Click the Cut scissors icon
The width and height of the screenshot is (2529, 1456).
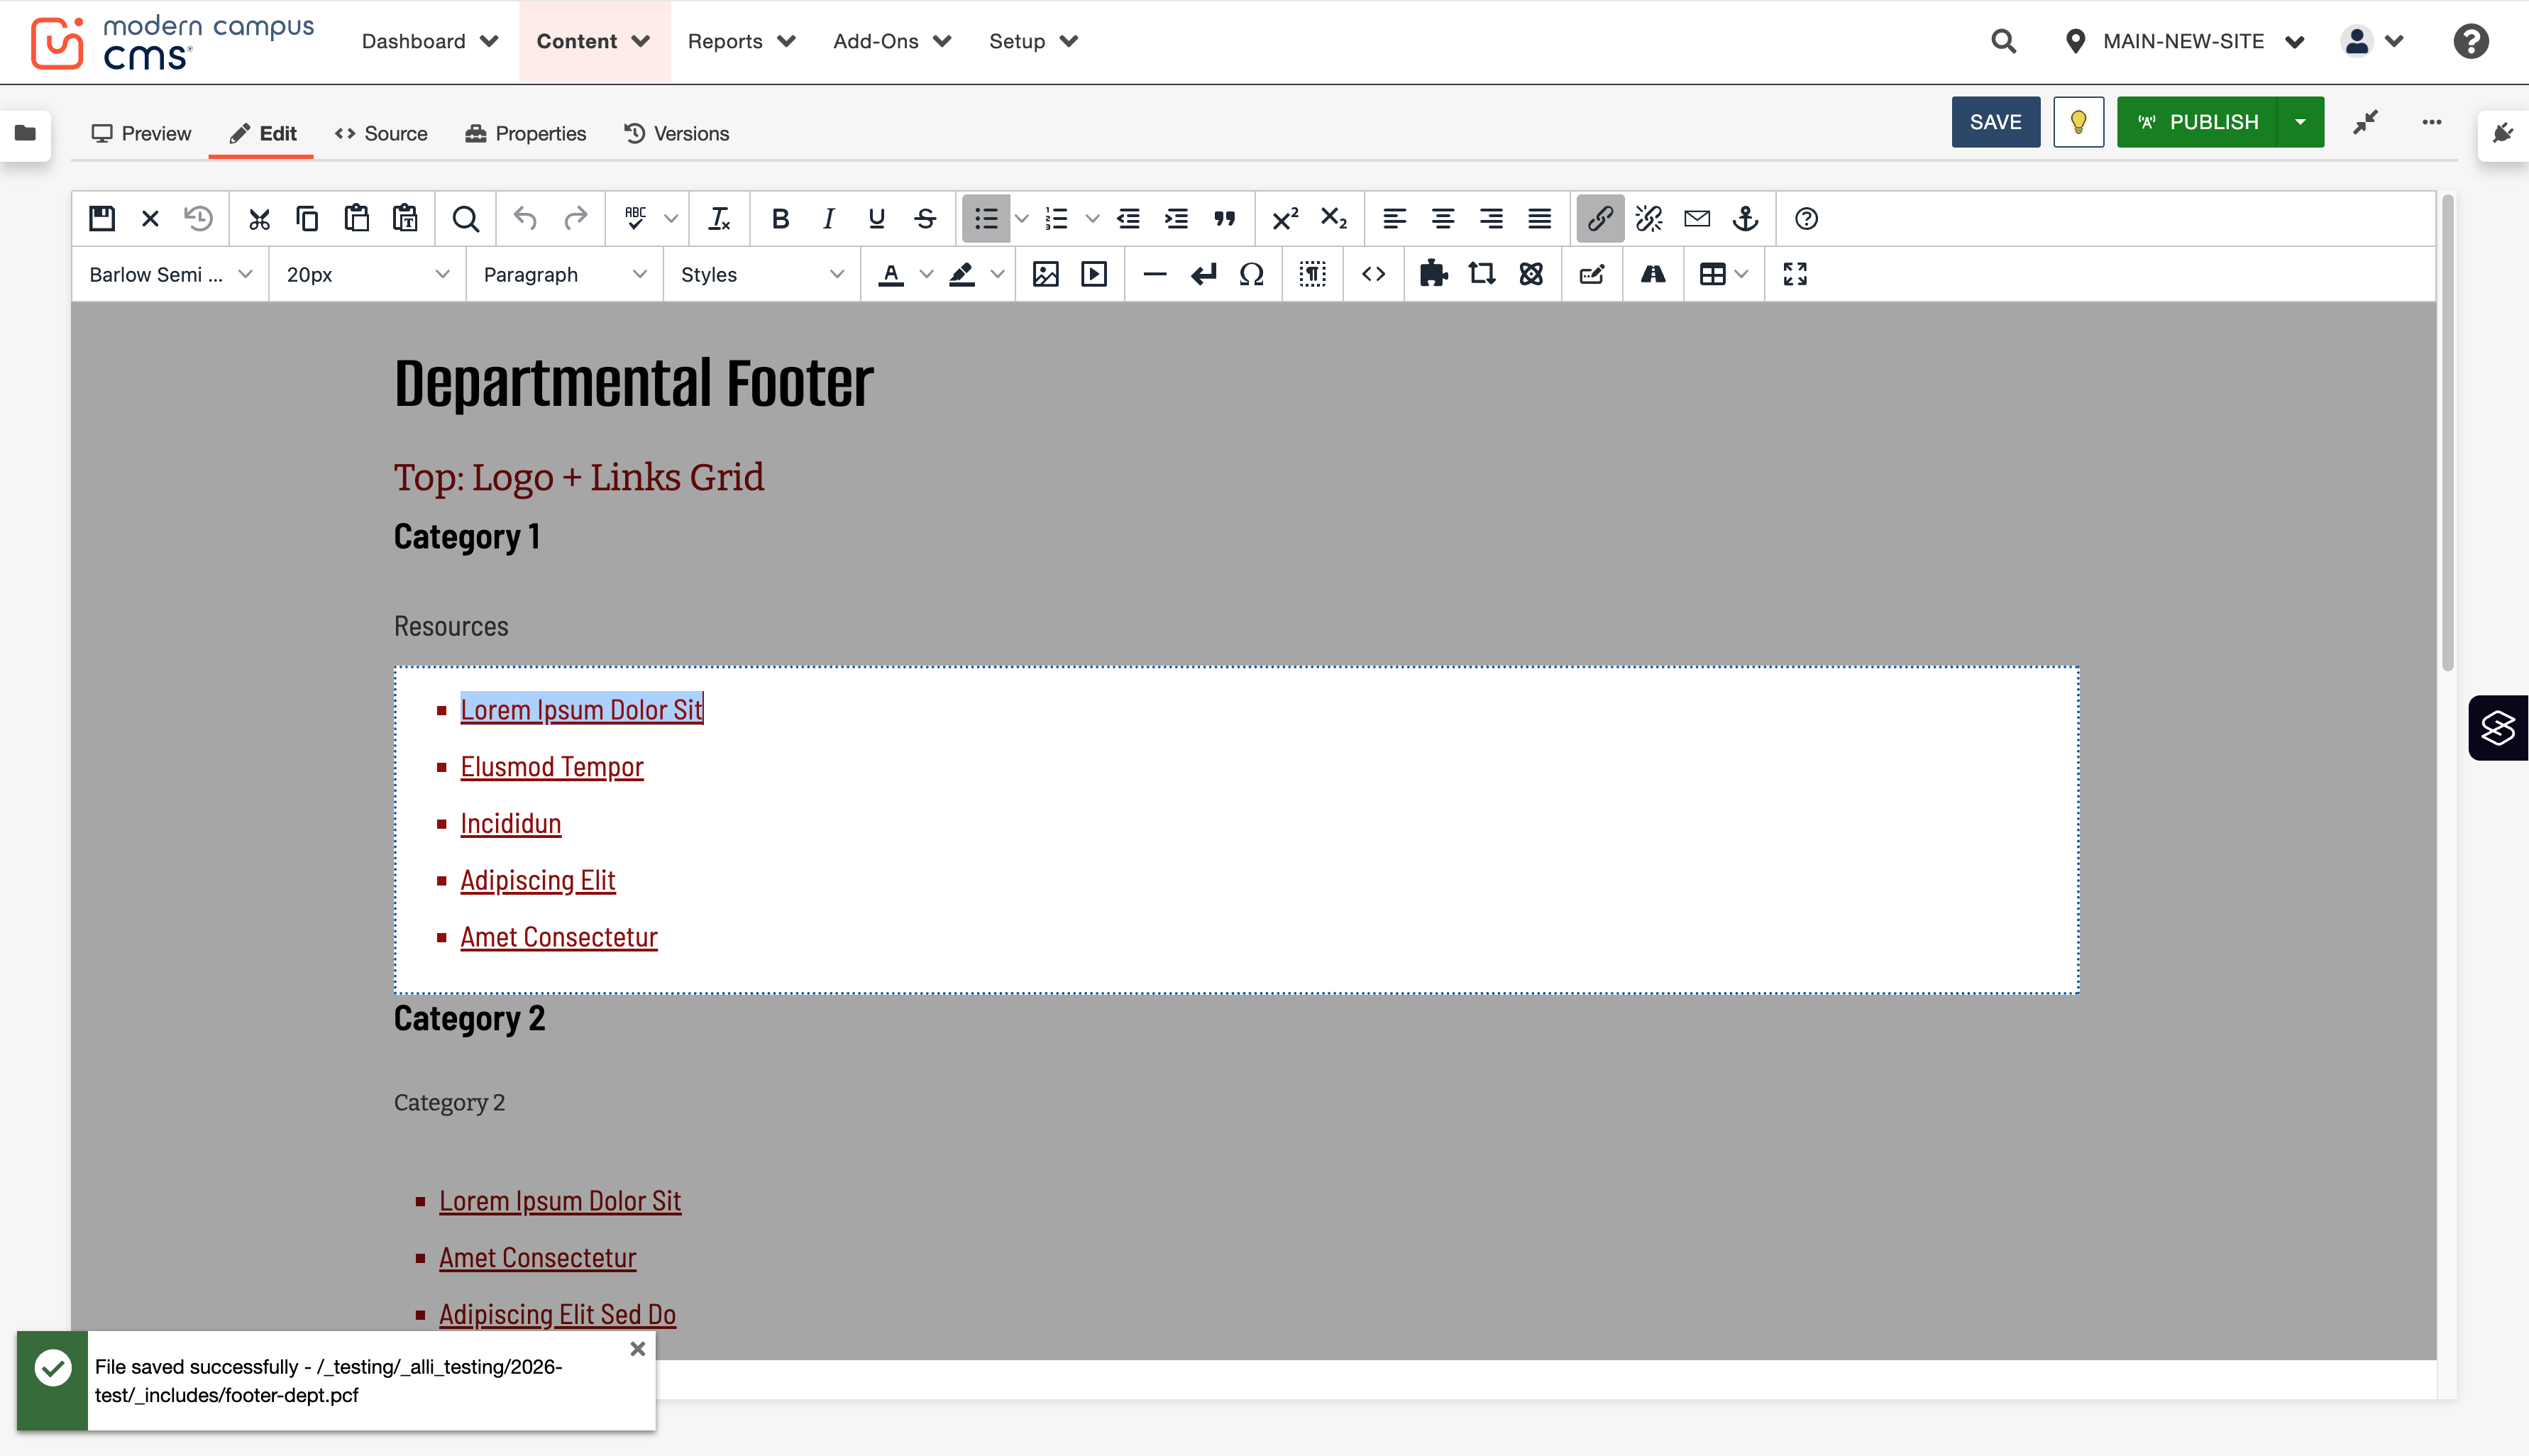(x=259, y=218)
